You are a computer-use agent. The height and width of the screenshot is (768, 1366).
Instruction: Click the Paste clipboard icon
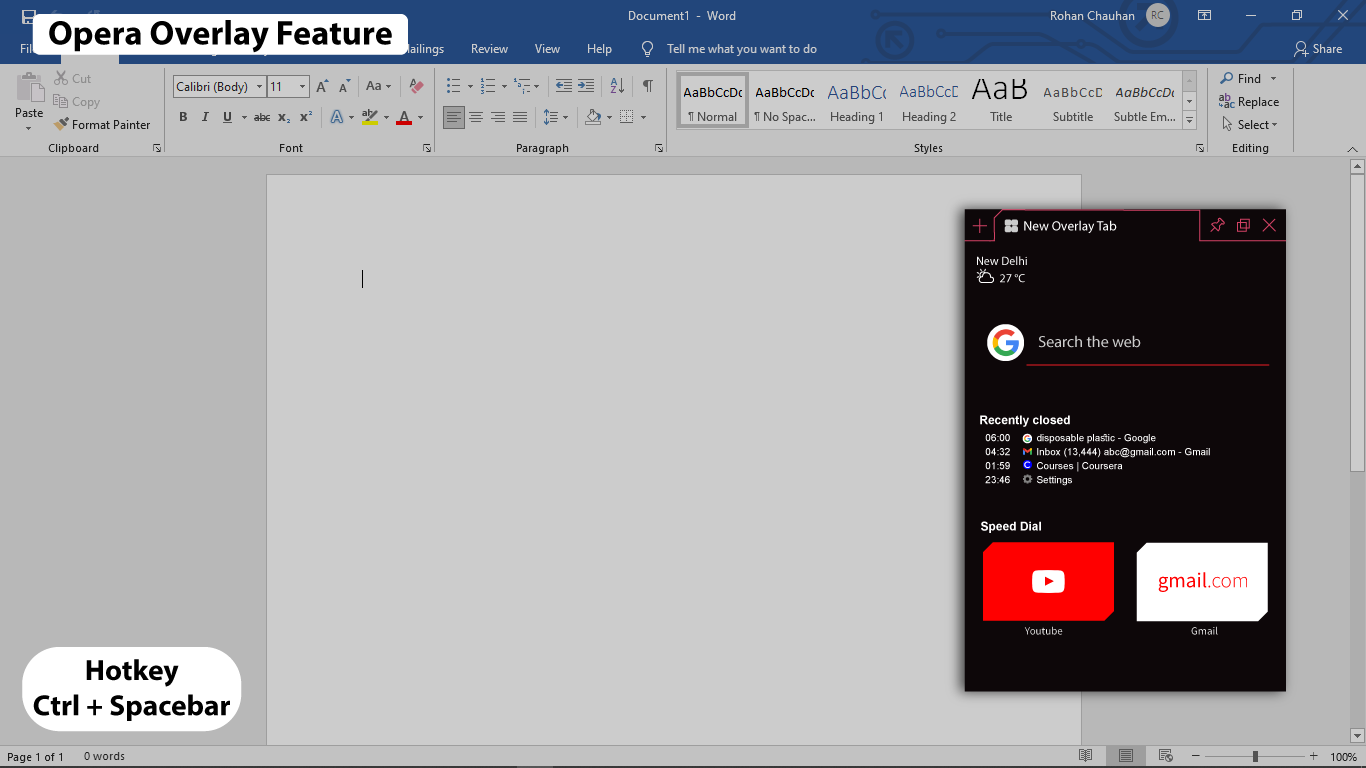pyautogui.click(x=29, y=88)
